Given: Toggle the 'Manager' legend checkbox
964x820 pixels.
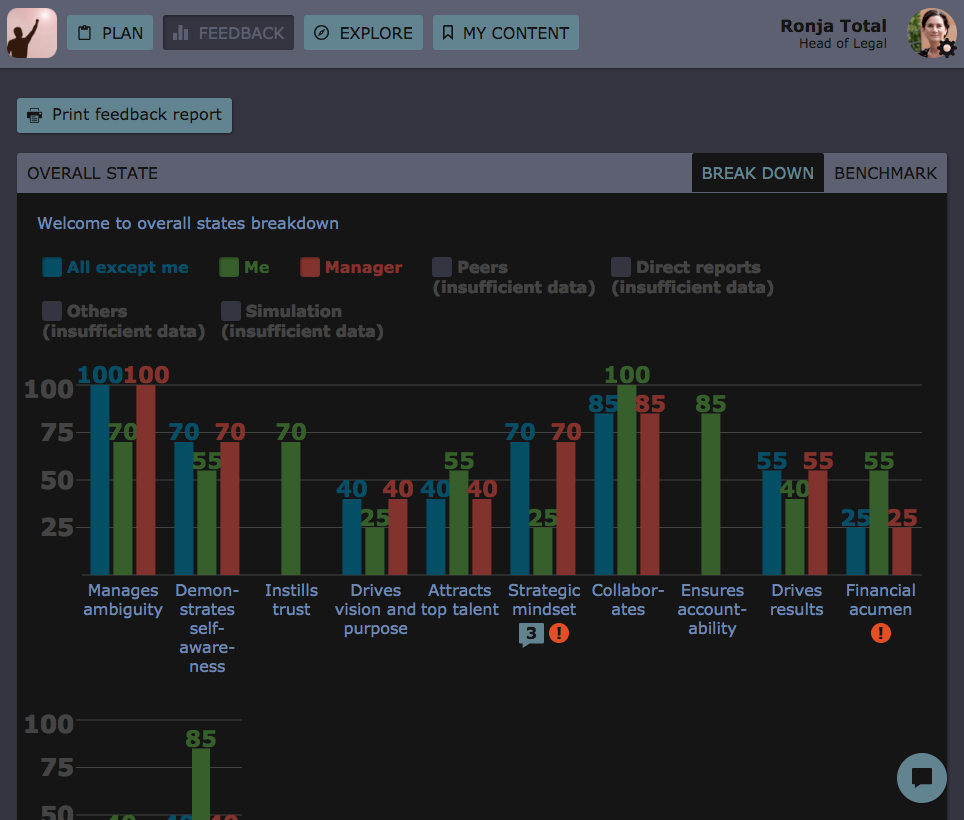Looking at the screenshot, I should tap(310, 267).
